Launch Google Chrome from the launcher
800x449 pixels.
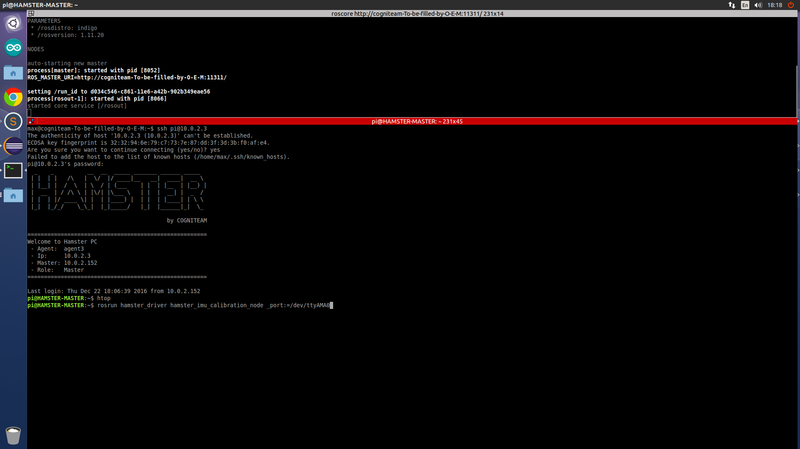pyautogui.click(x=13, y=97)
